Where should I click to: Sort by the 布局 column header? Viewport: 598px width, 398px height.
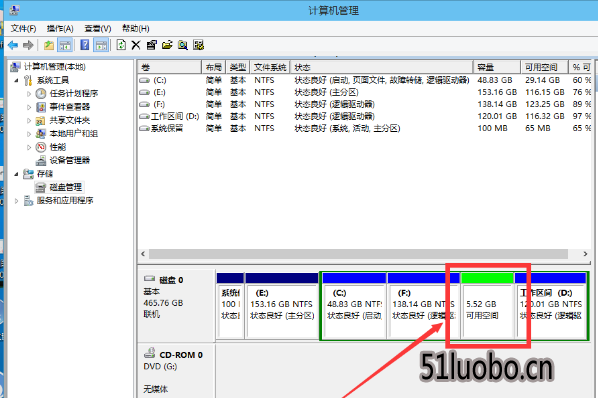click(214, 67)
